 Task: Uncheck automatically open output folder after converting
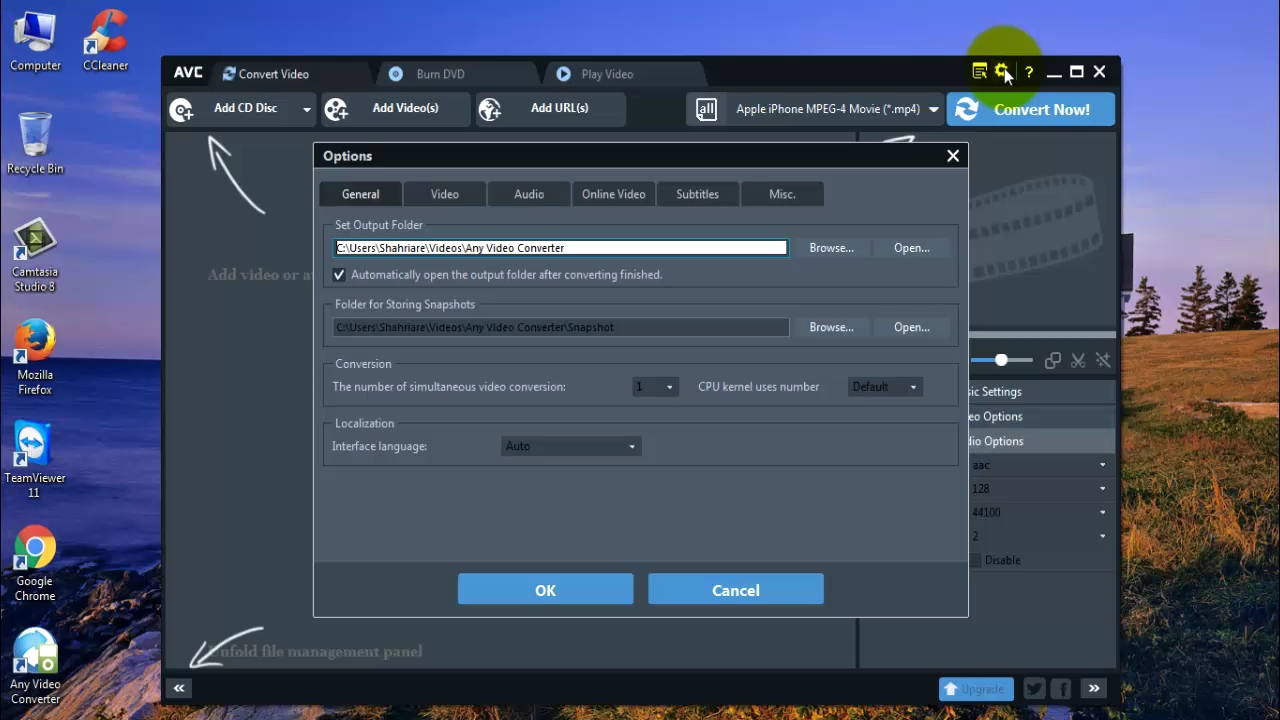pos(339,274)
